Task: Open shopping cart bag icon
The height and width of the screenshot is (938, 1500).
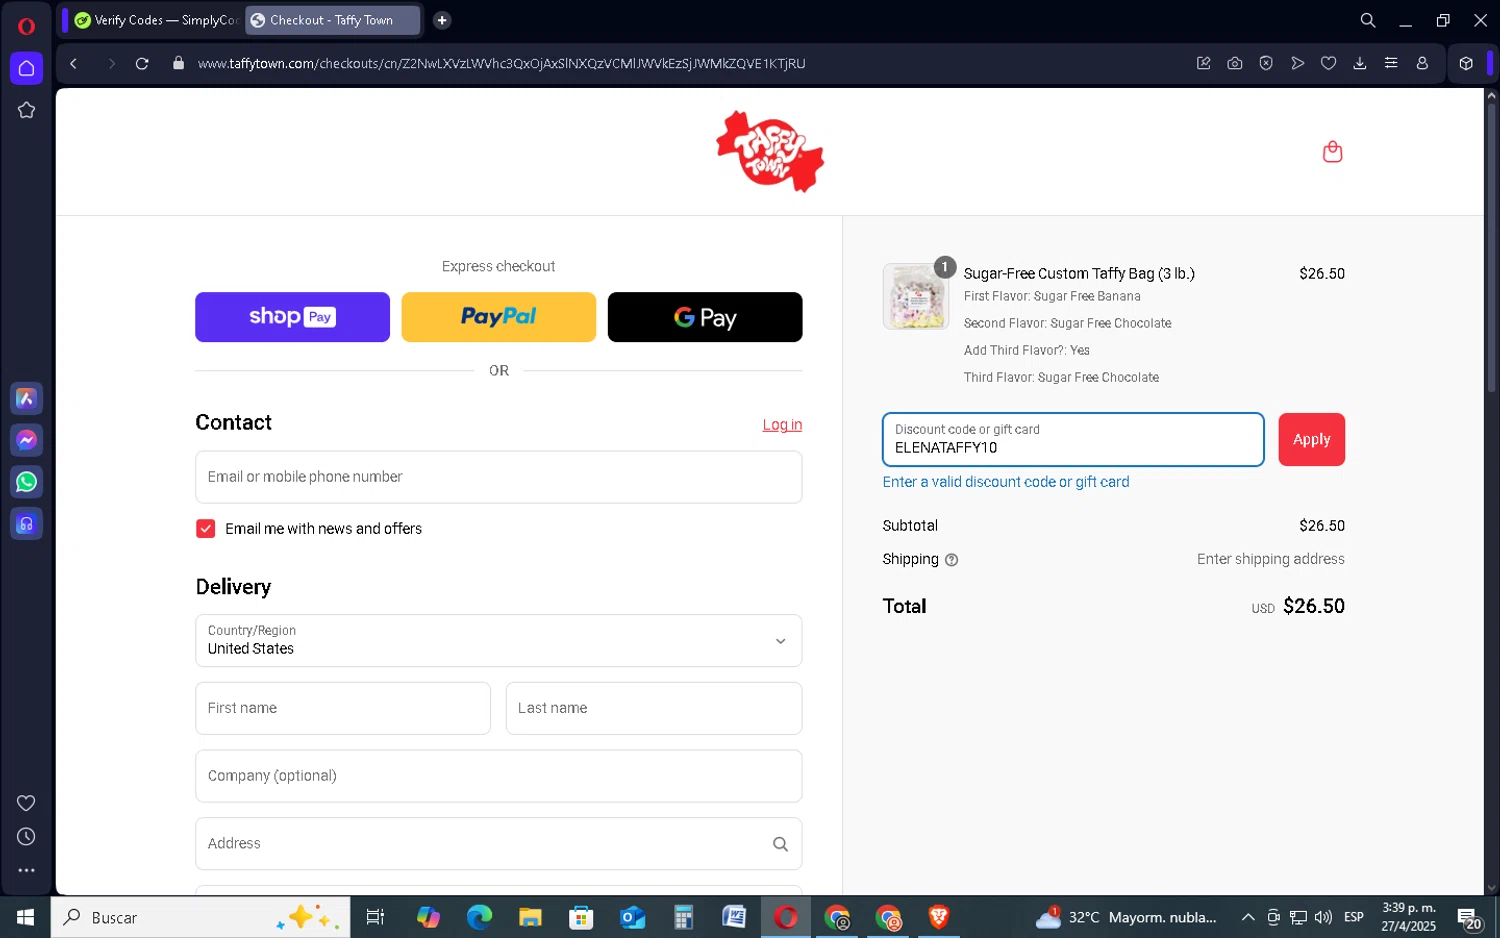Action: [x=1332, y=152]
